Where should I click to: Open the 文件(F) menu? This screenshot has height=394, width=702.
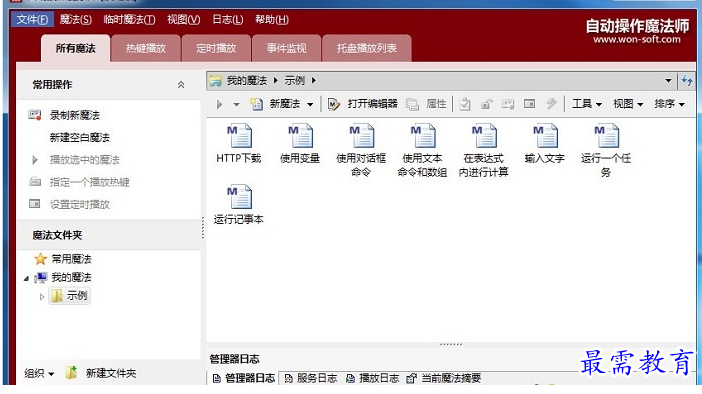pyautogui.click(x=32, y=20)
